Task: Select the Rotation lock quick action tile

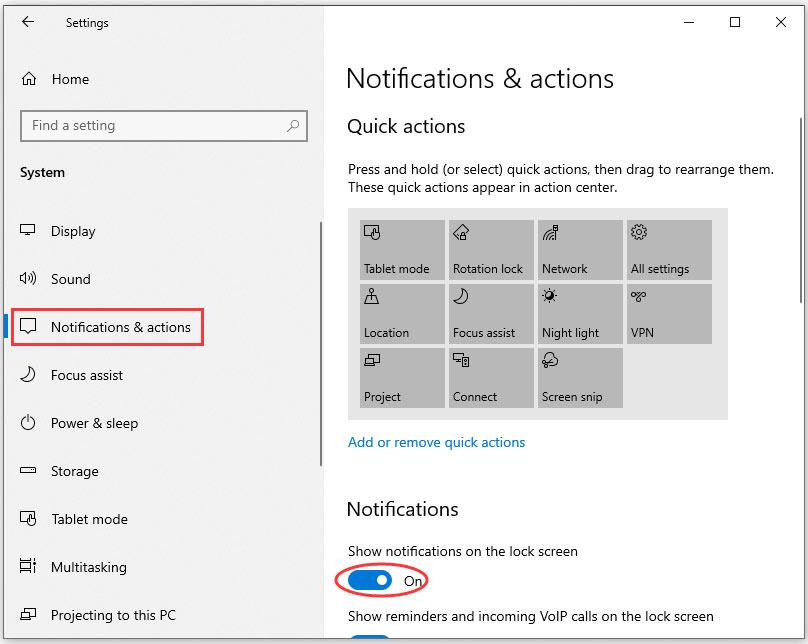Action: coord(491,250)
